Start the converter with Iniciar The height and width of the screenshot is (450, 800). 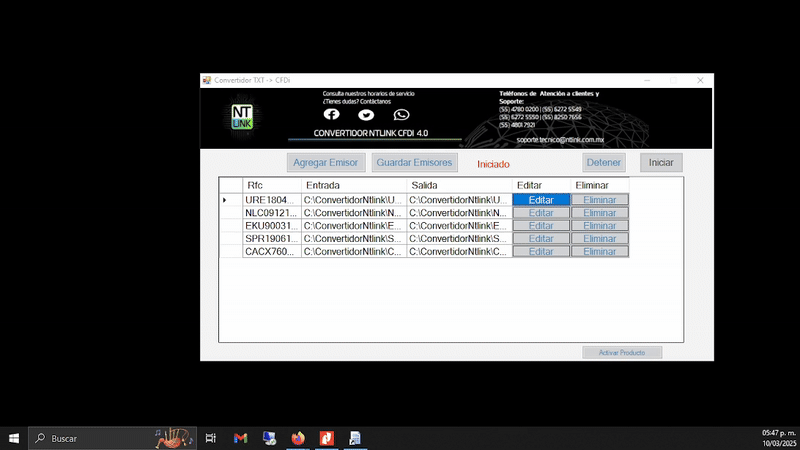661,163
